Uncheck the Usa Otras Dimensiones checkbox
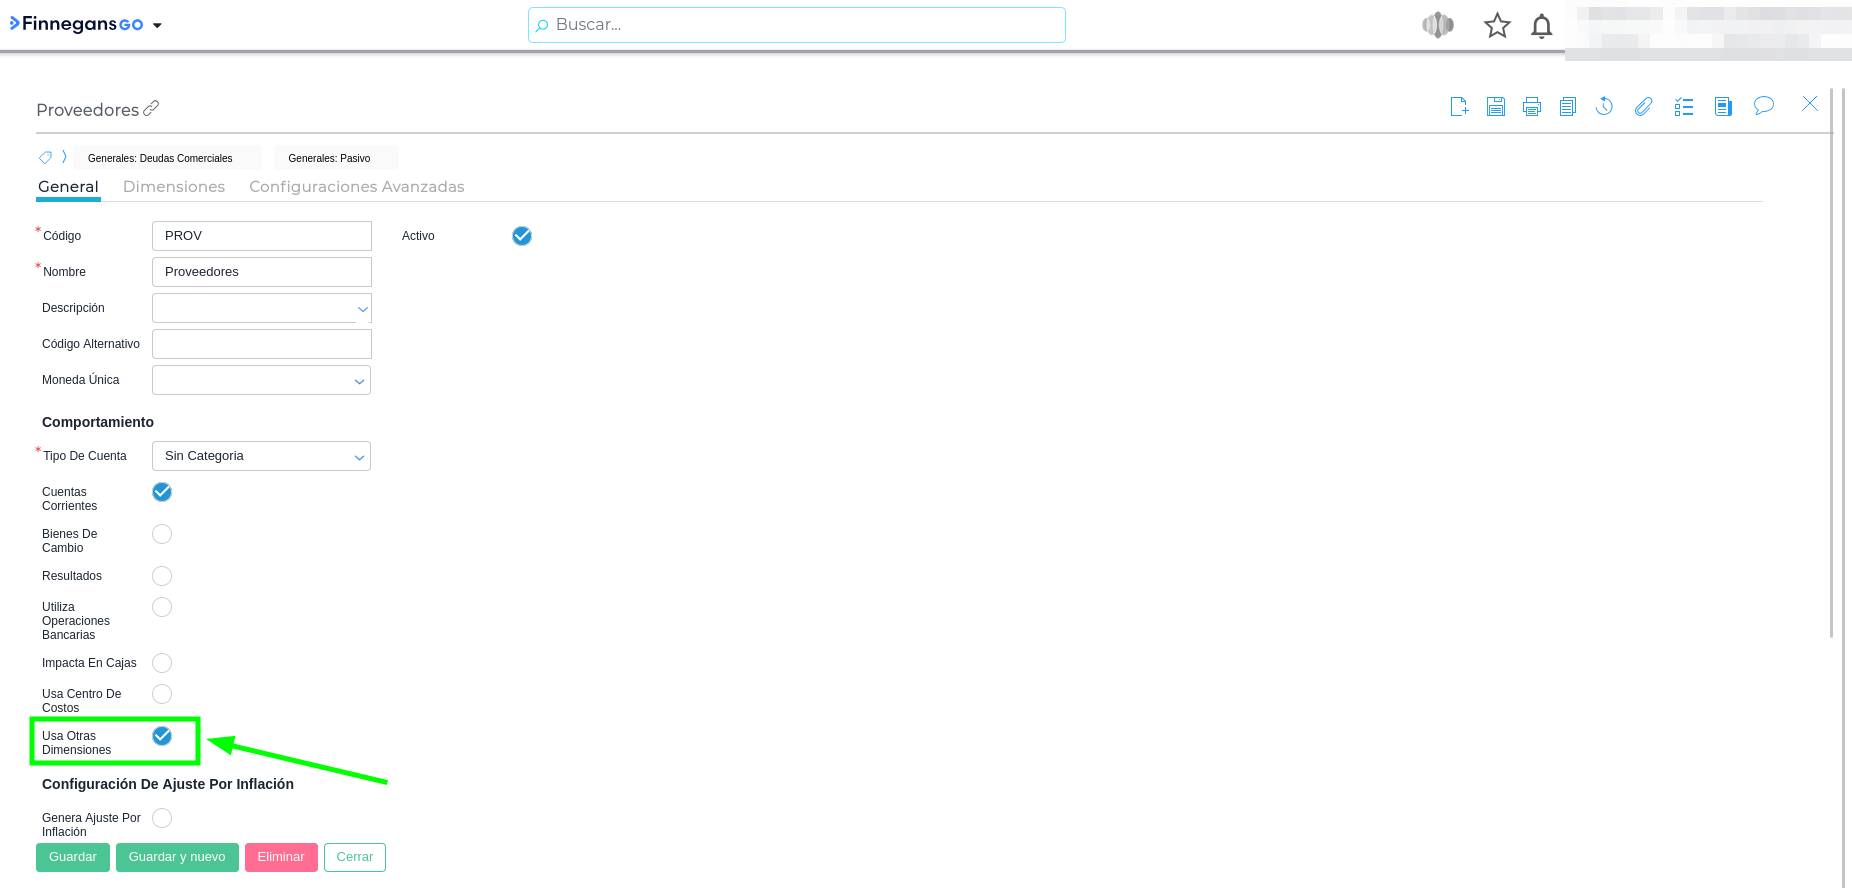The height and width of the screenshot is (888, 1852). click(x=162, y=736)
